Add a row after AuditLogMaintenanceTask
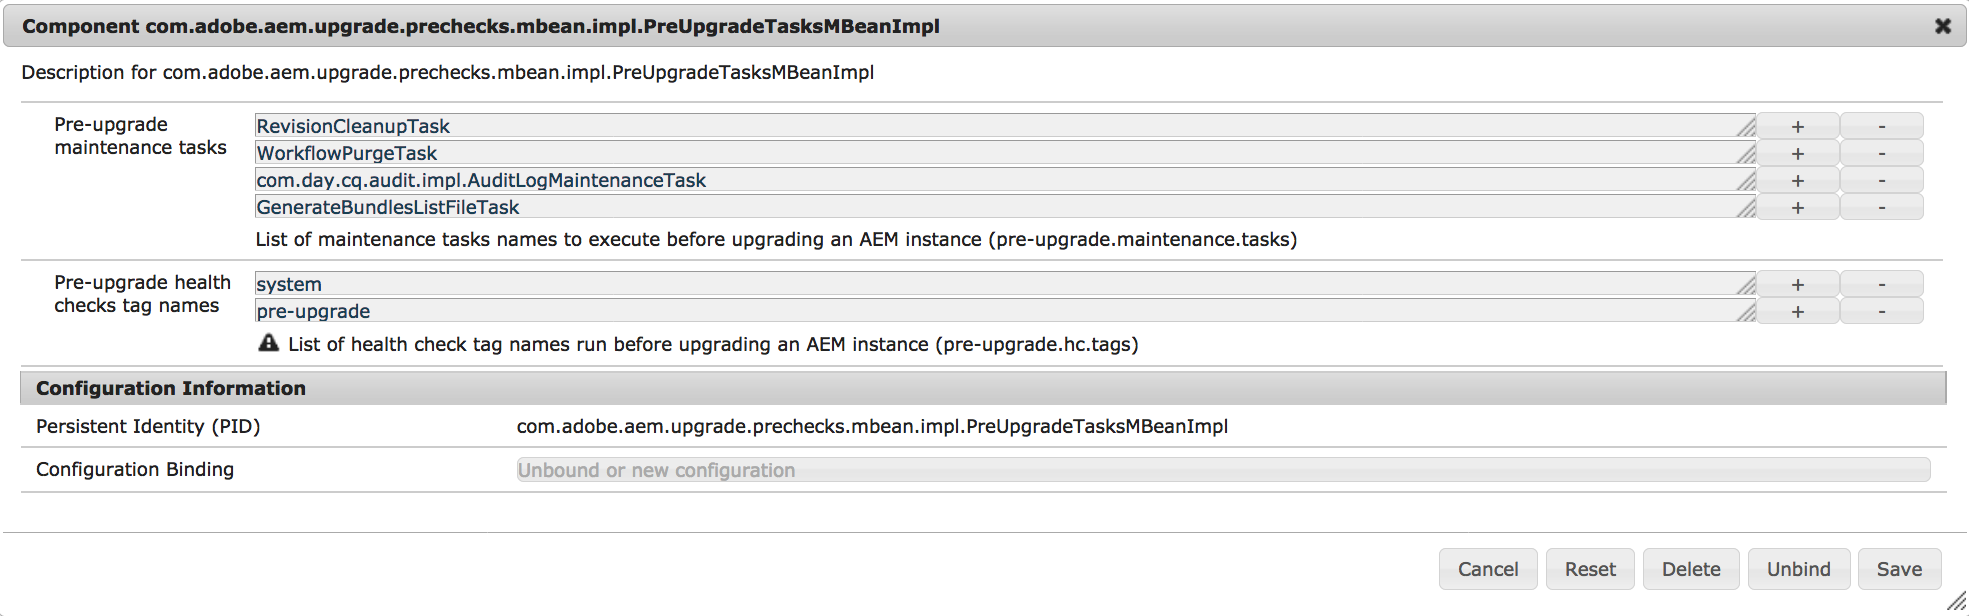The height and width of the screenshot is (616, 1969). click(x=1797, y=180)
